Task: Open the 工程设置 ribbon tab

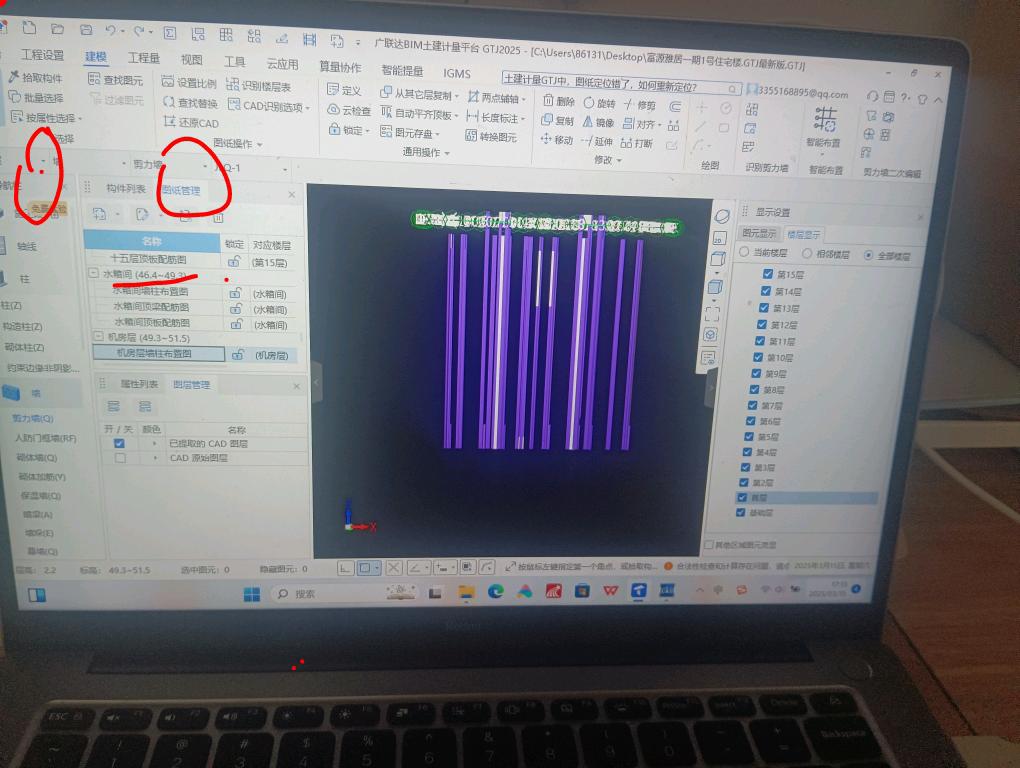Action: coord(42,55)
